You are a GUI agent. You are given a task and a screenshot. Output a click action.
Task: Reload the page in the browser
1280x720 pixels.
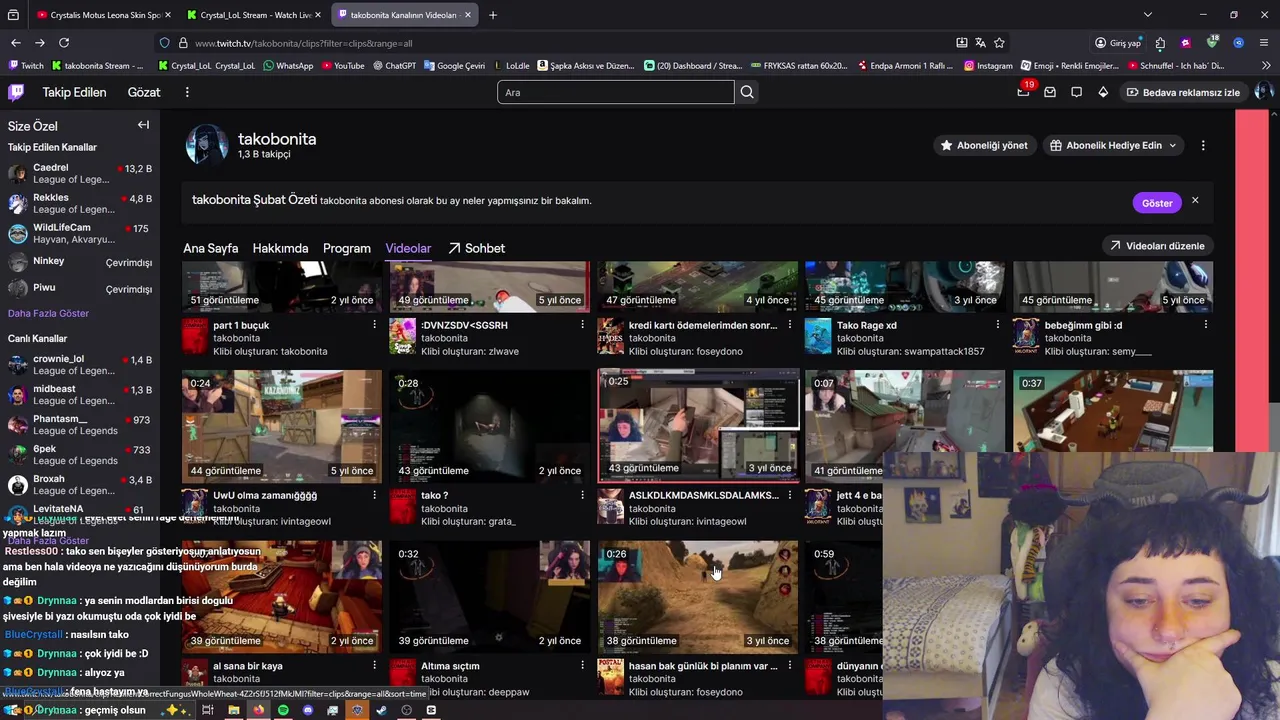[64, 43]
